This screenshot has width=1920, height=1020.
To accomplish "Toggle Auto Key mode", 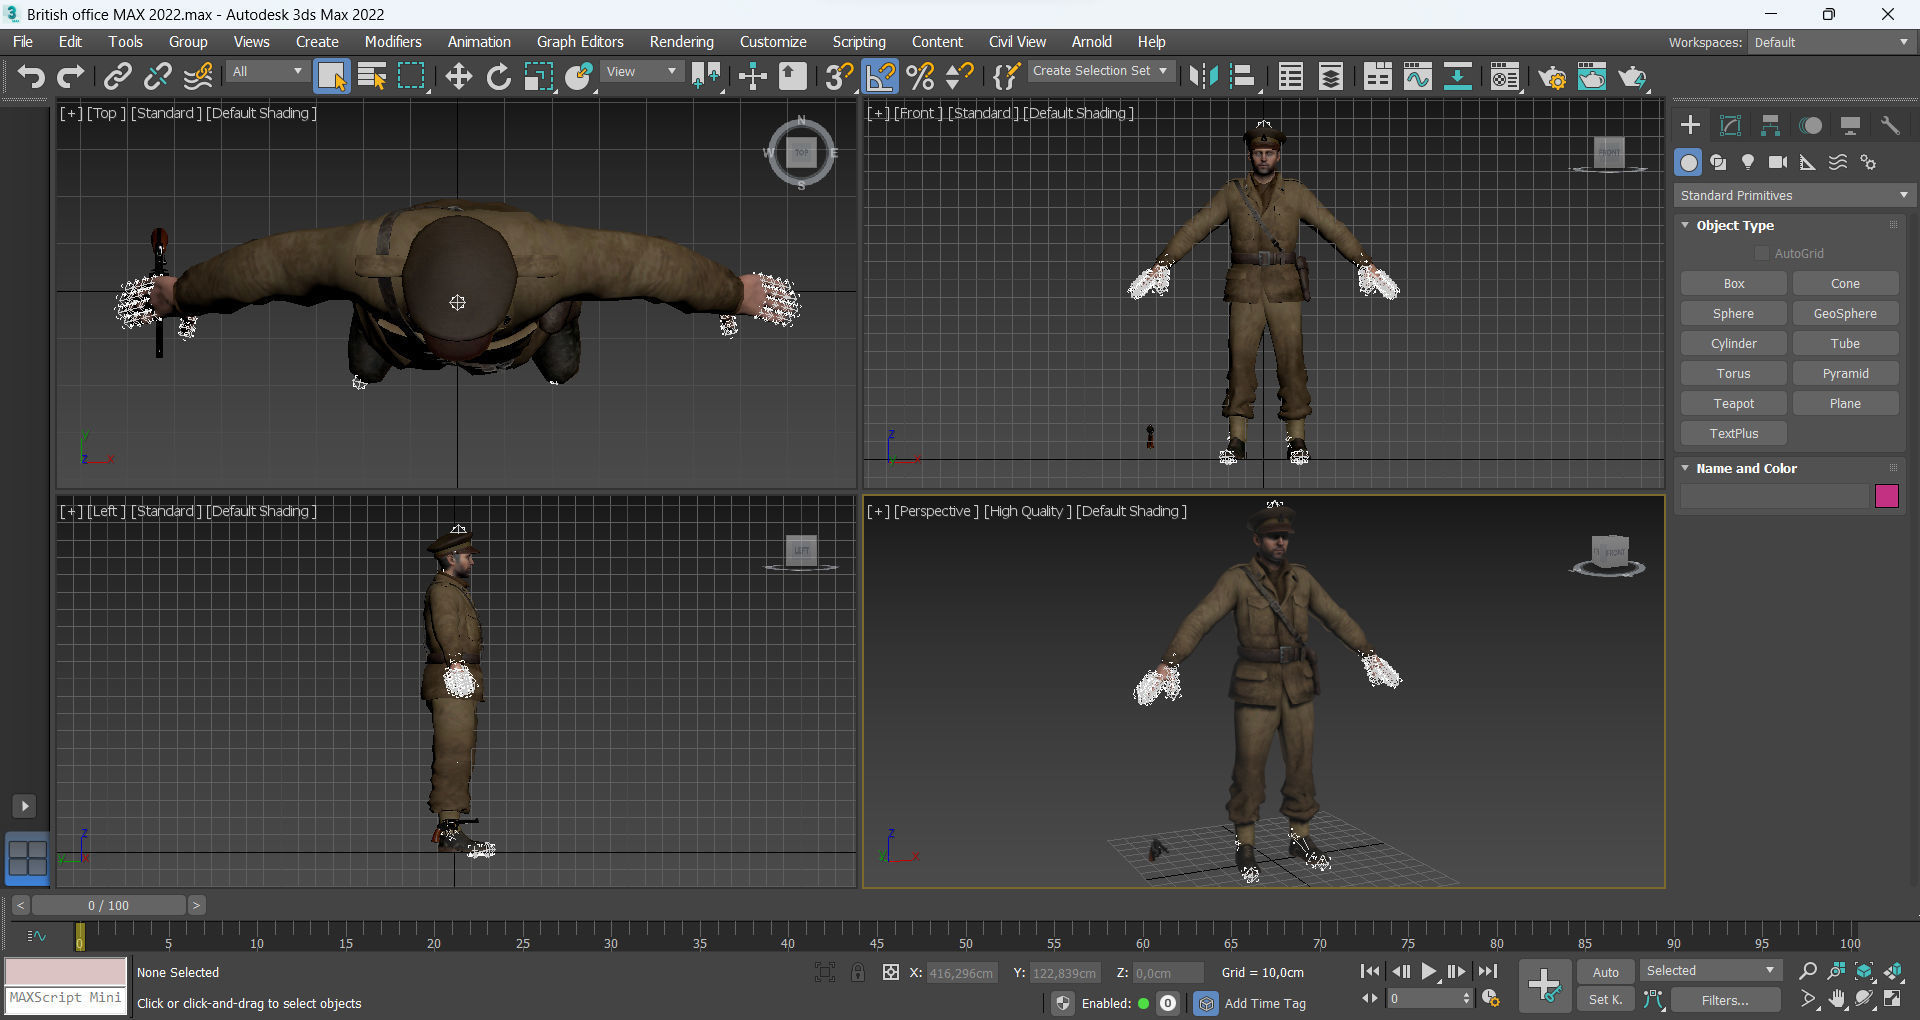I will click(1606, 972).
